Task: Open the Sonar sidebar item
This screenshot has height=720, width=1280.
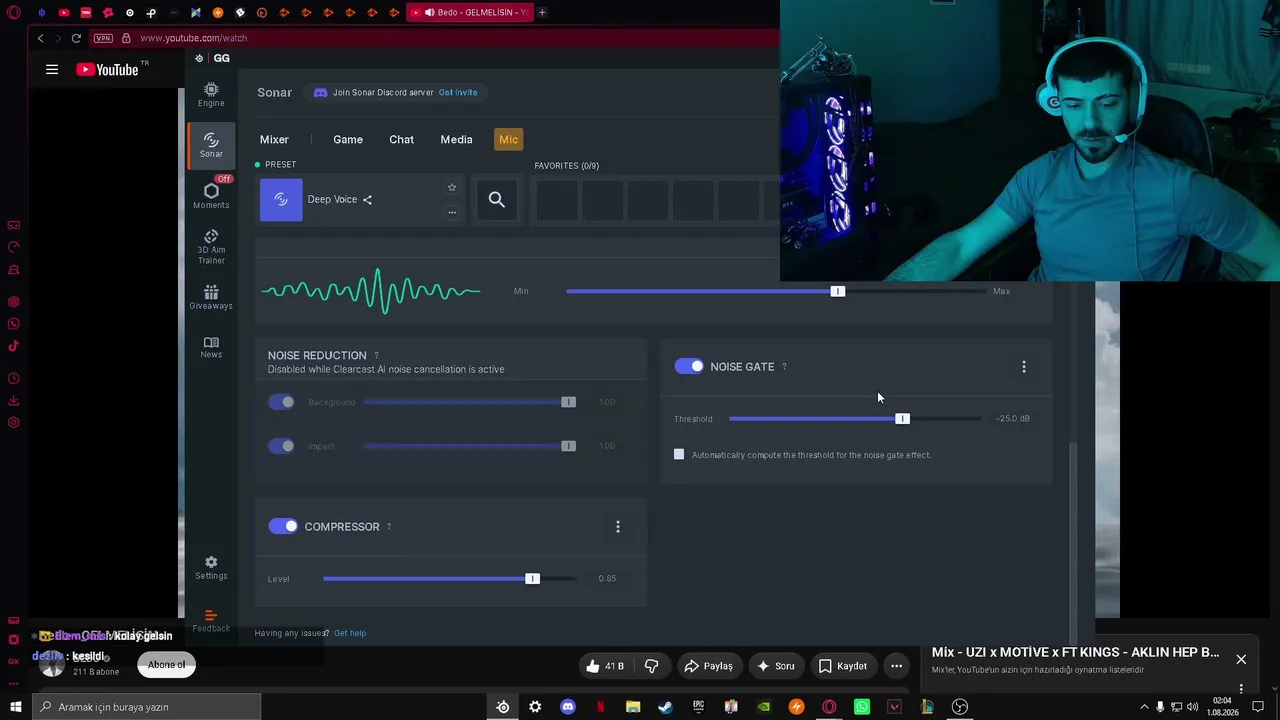Action: [x=211, y=145]
